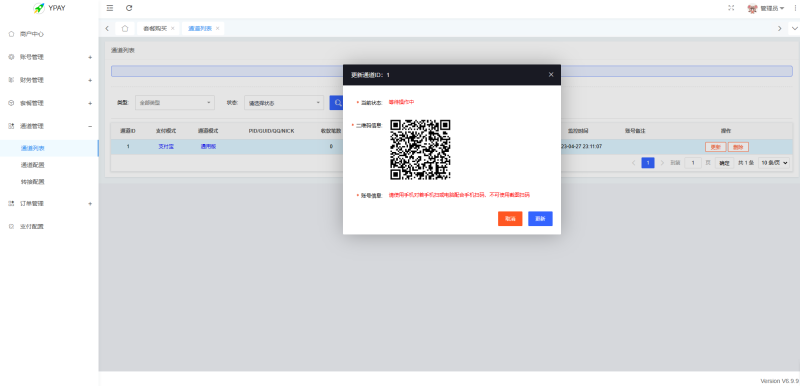Click the 确定 pagination confirm button
Image resolution: width=800 pixels, height=386 pixels.
724,163
